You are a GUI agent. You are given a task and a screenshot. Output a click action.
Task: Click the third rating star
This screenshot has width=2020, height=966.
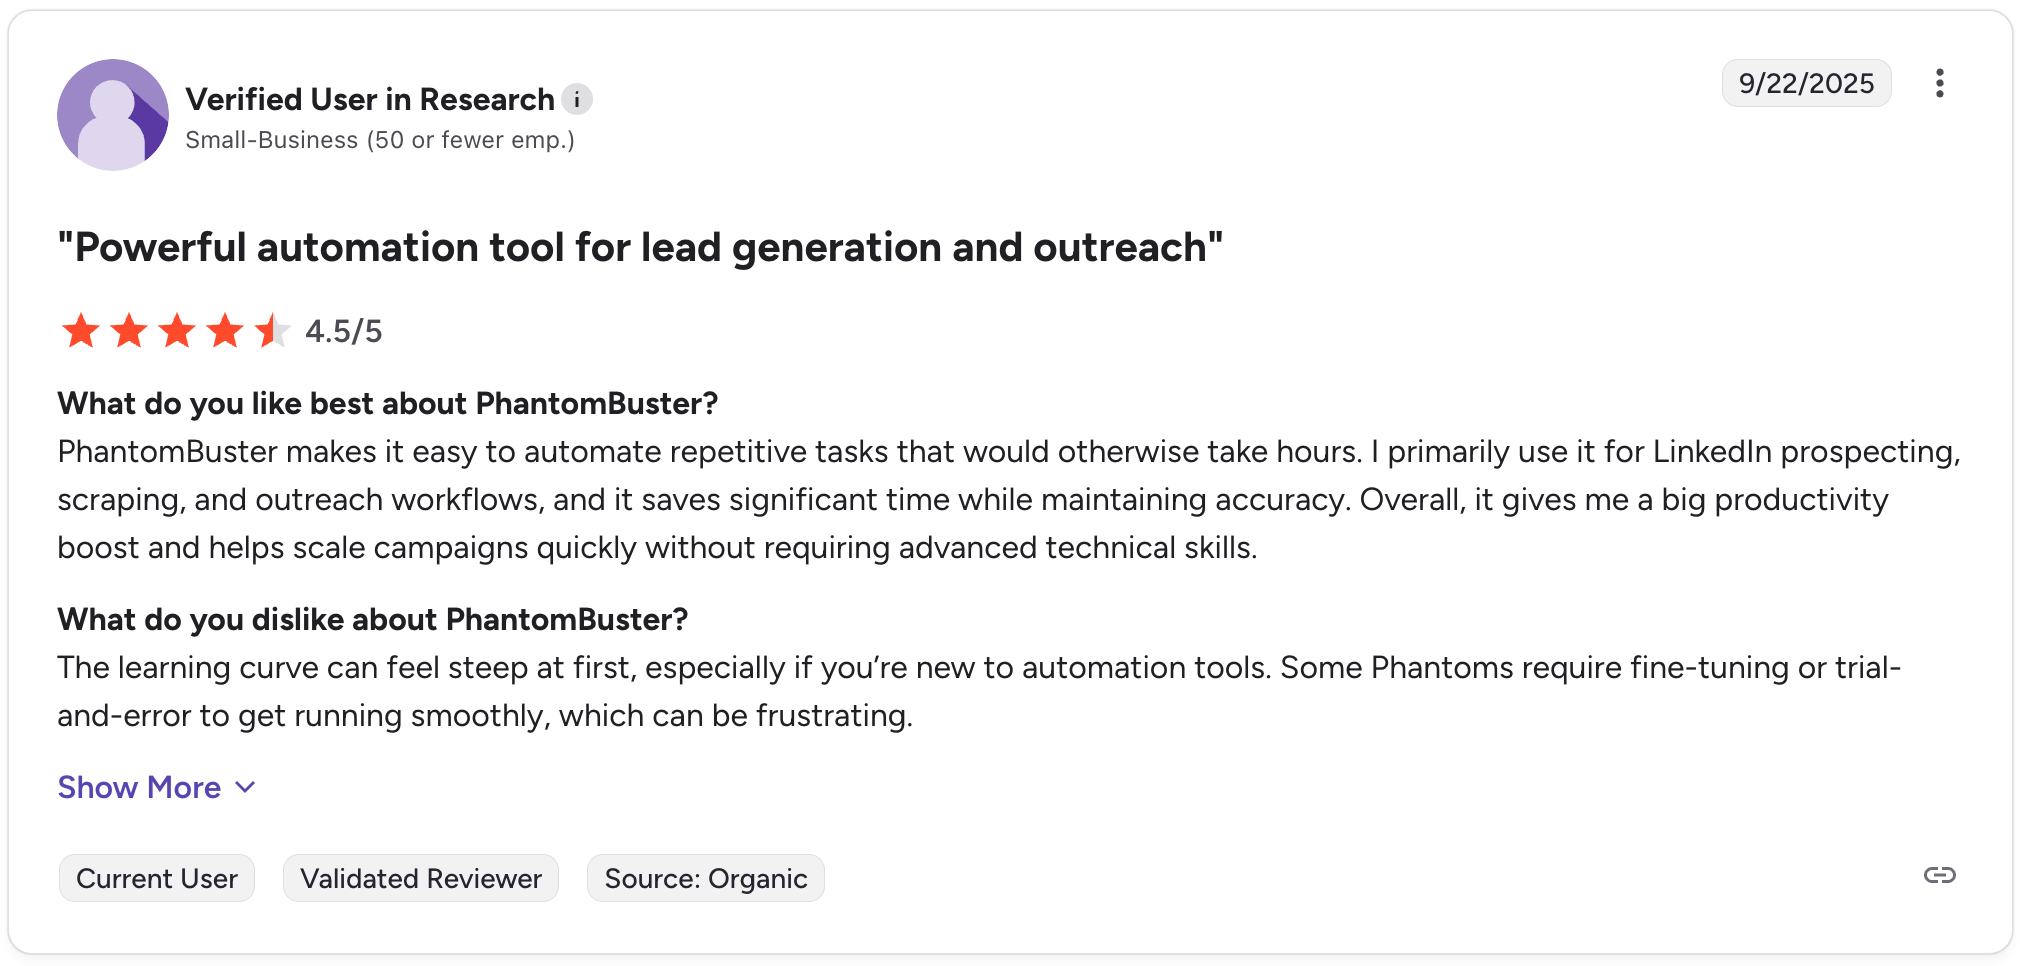pos(177,331)
